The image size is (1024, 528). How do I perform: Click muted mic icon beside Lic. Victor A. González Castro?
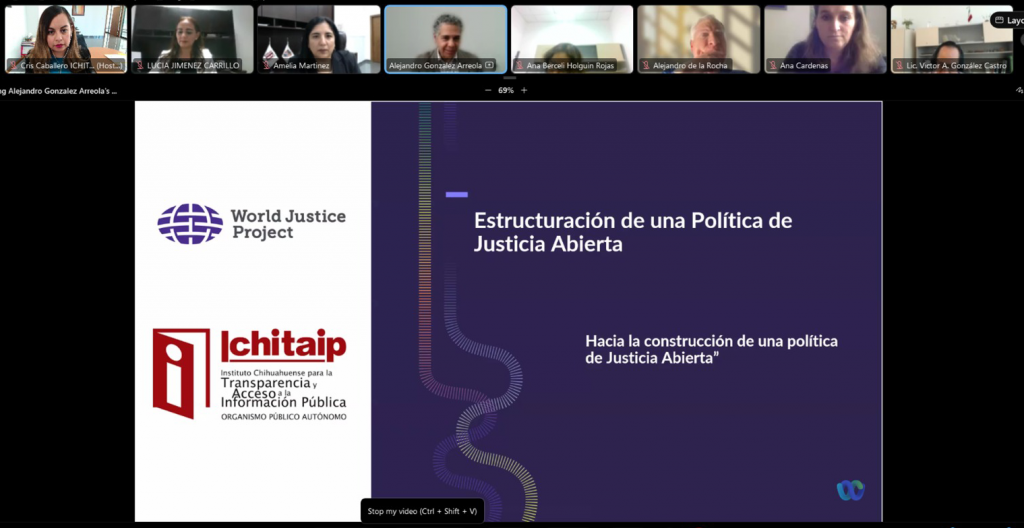click(899, 65)
